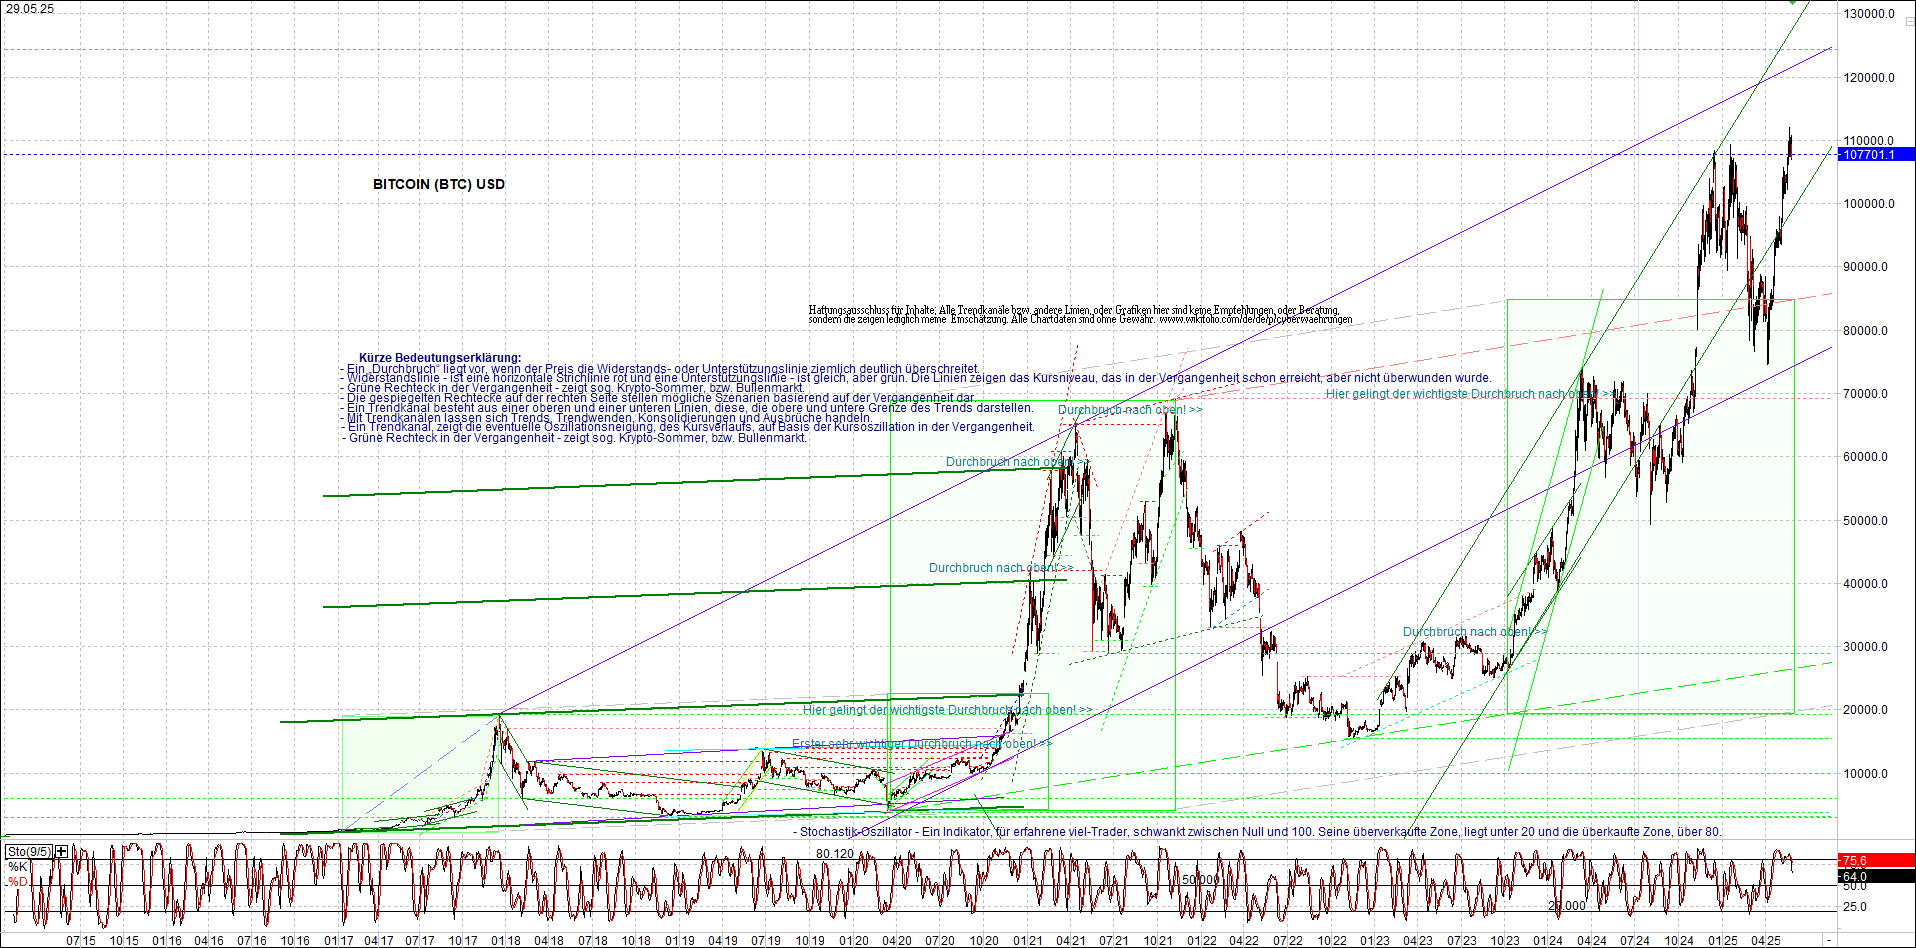Click the 100000.0 price axis label

[1870, 204]
